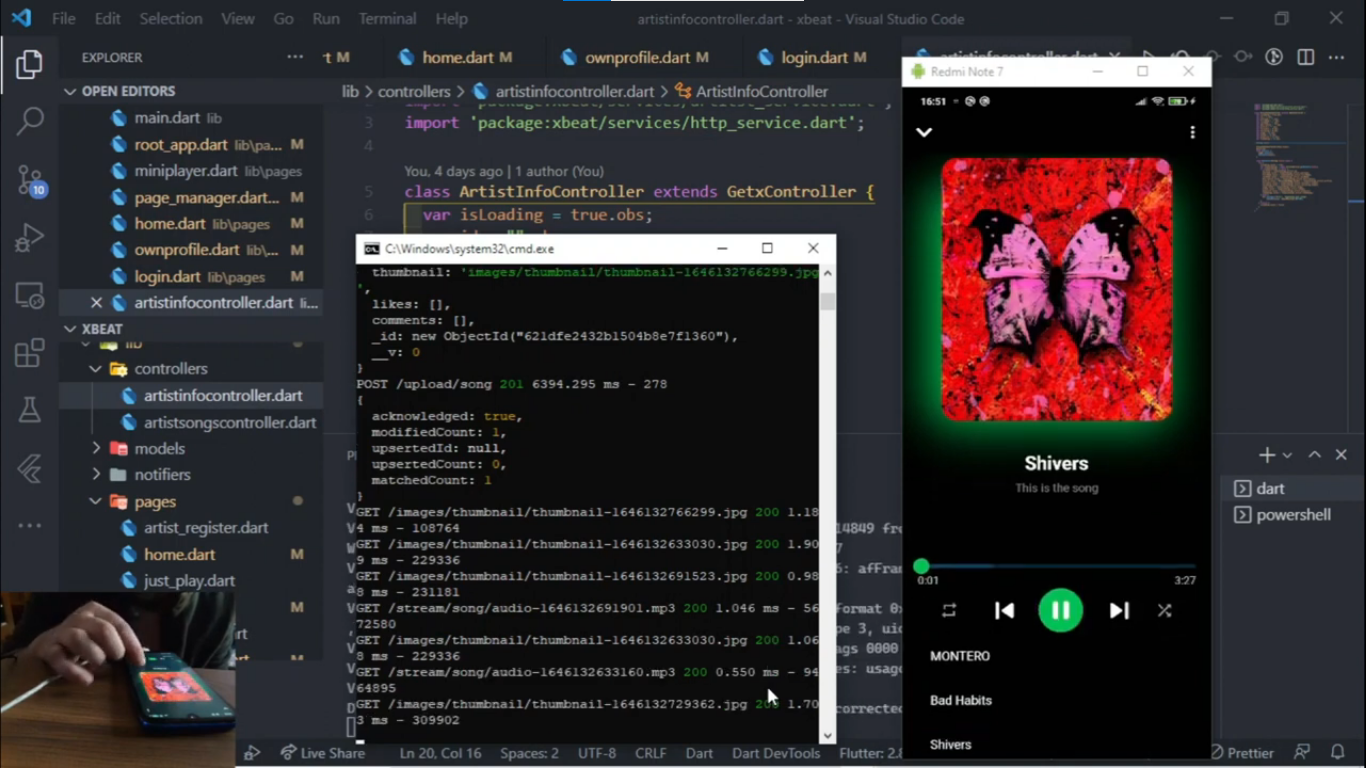Screen dimensions: 1366x768
Task: Play Bad Habits from the song list
Action: pyautogui.click(x=961, y=700)
